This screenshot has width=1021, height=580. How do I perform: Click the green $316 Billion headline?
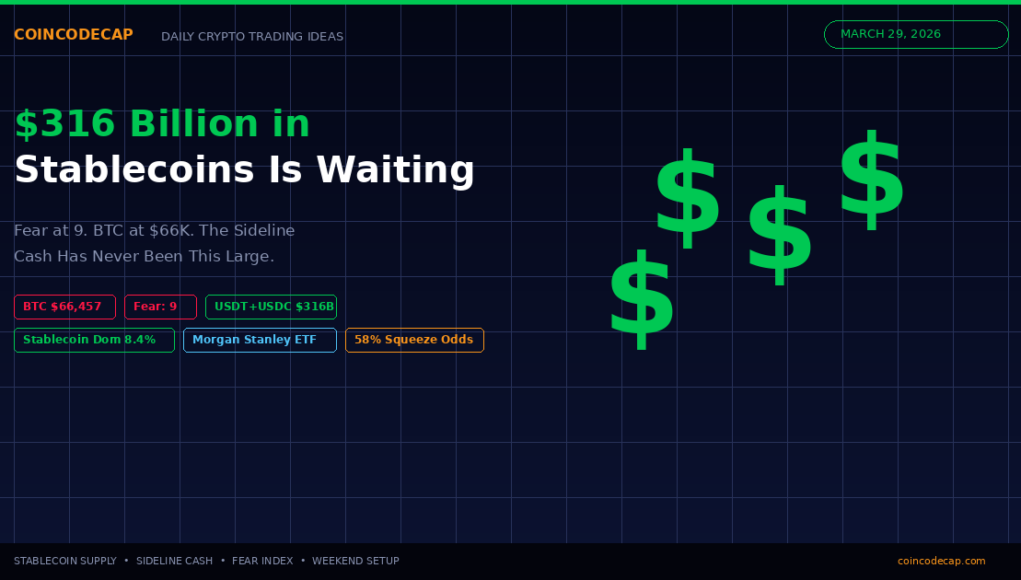coord(162,123)
